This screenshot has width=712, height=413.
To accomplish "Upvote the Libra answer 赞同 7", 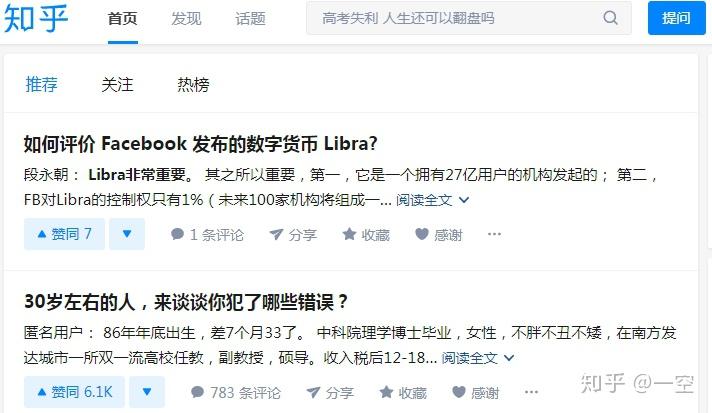I will point(64,234).
